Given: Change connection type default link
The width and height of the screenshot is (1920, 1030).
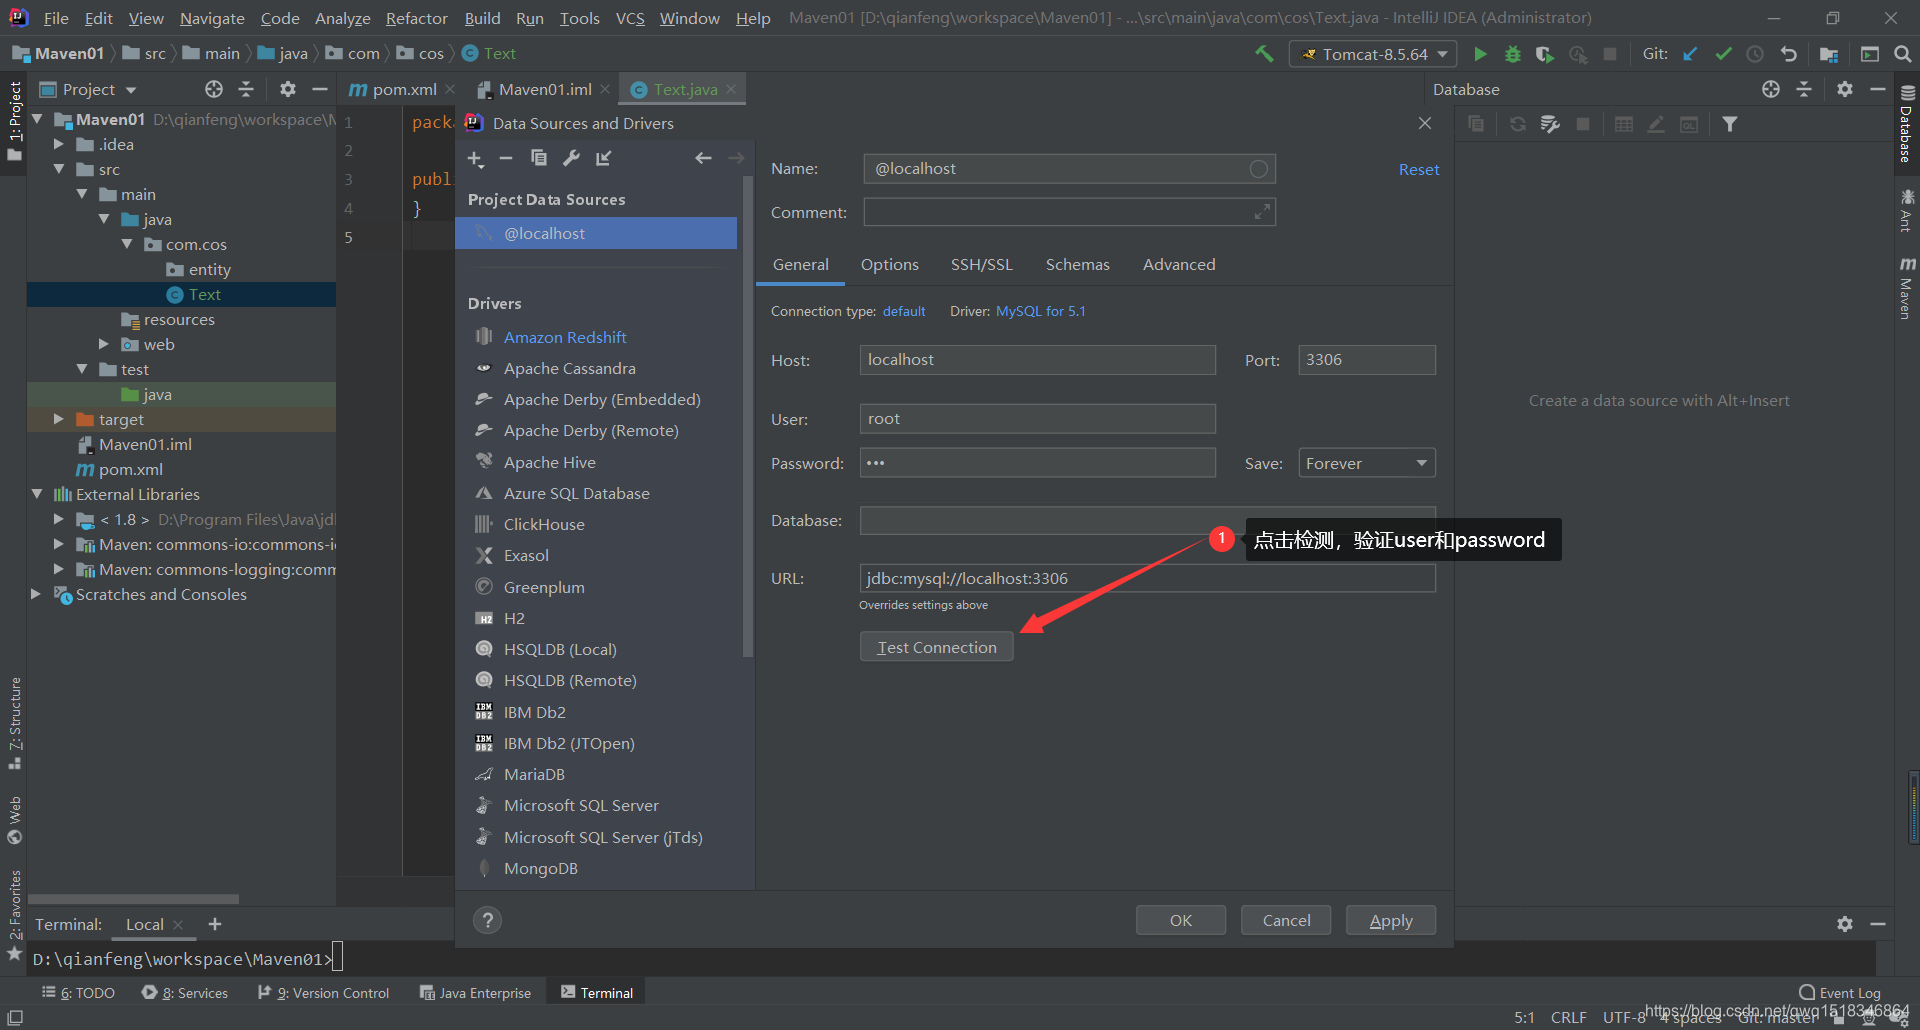Looking at the screenshot, I should (x=904, y=311).
